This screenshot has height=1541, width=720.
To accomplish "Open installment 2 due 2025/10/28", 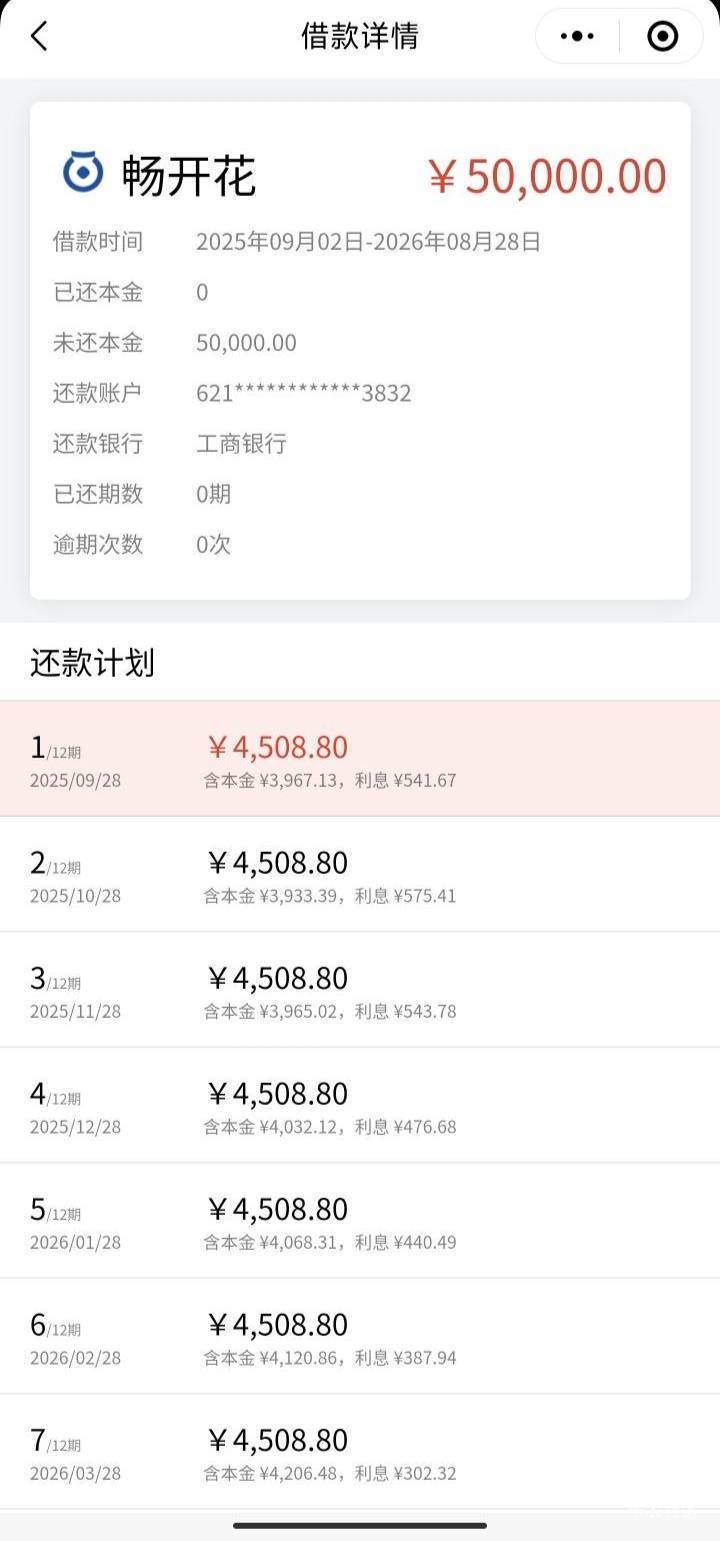I will point(360,875).
